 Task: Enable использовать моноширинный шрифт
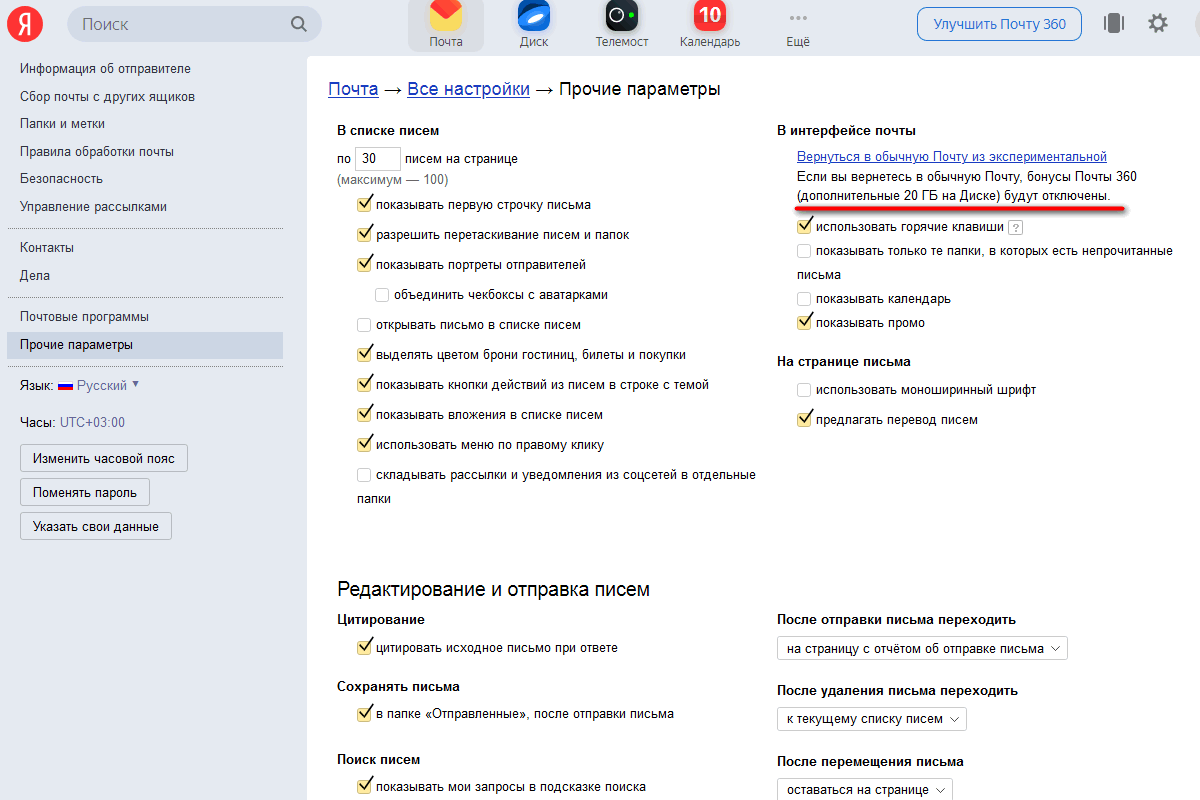(804, 390)
